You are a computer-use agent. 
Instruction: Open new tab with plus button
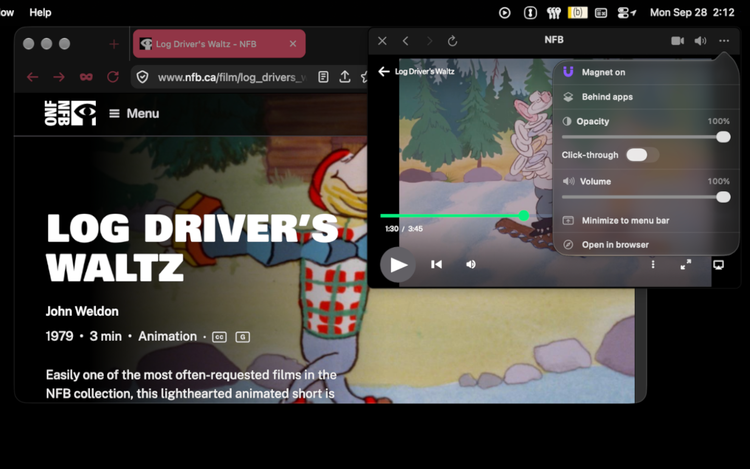point(114,44)
